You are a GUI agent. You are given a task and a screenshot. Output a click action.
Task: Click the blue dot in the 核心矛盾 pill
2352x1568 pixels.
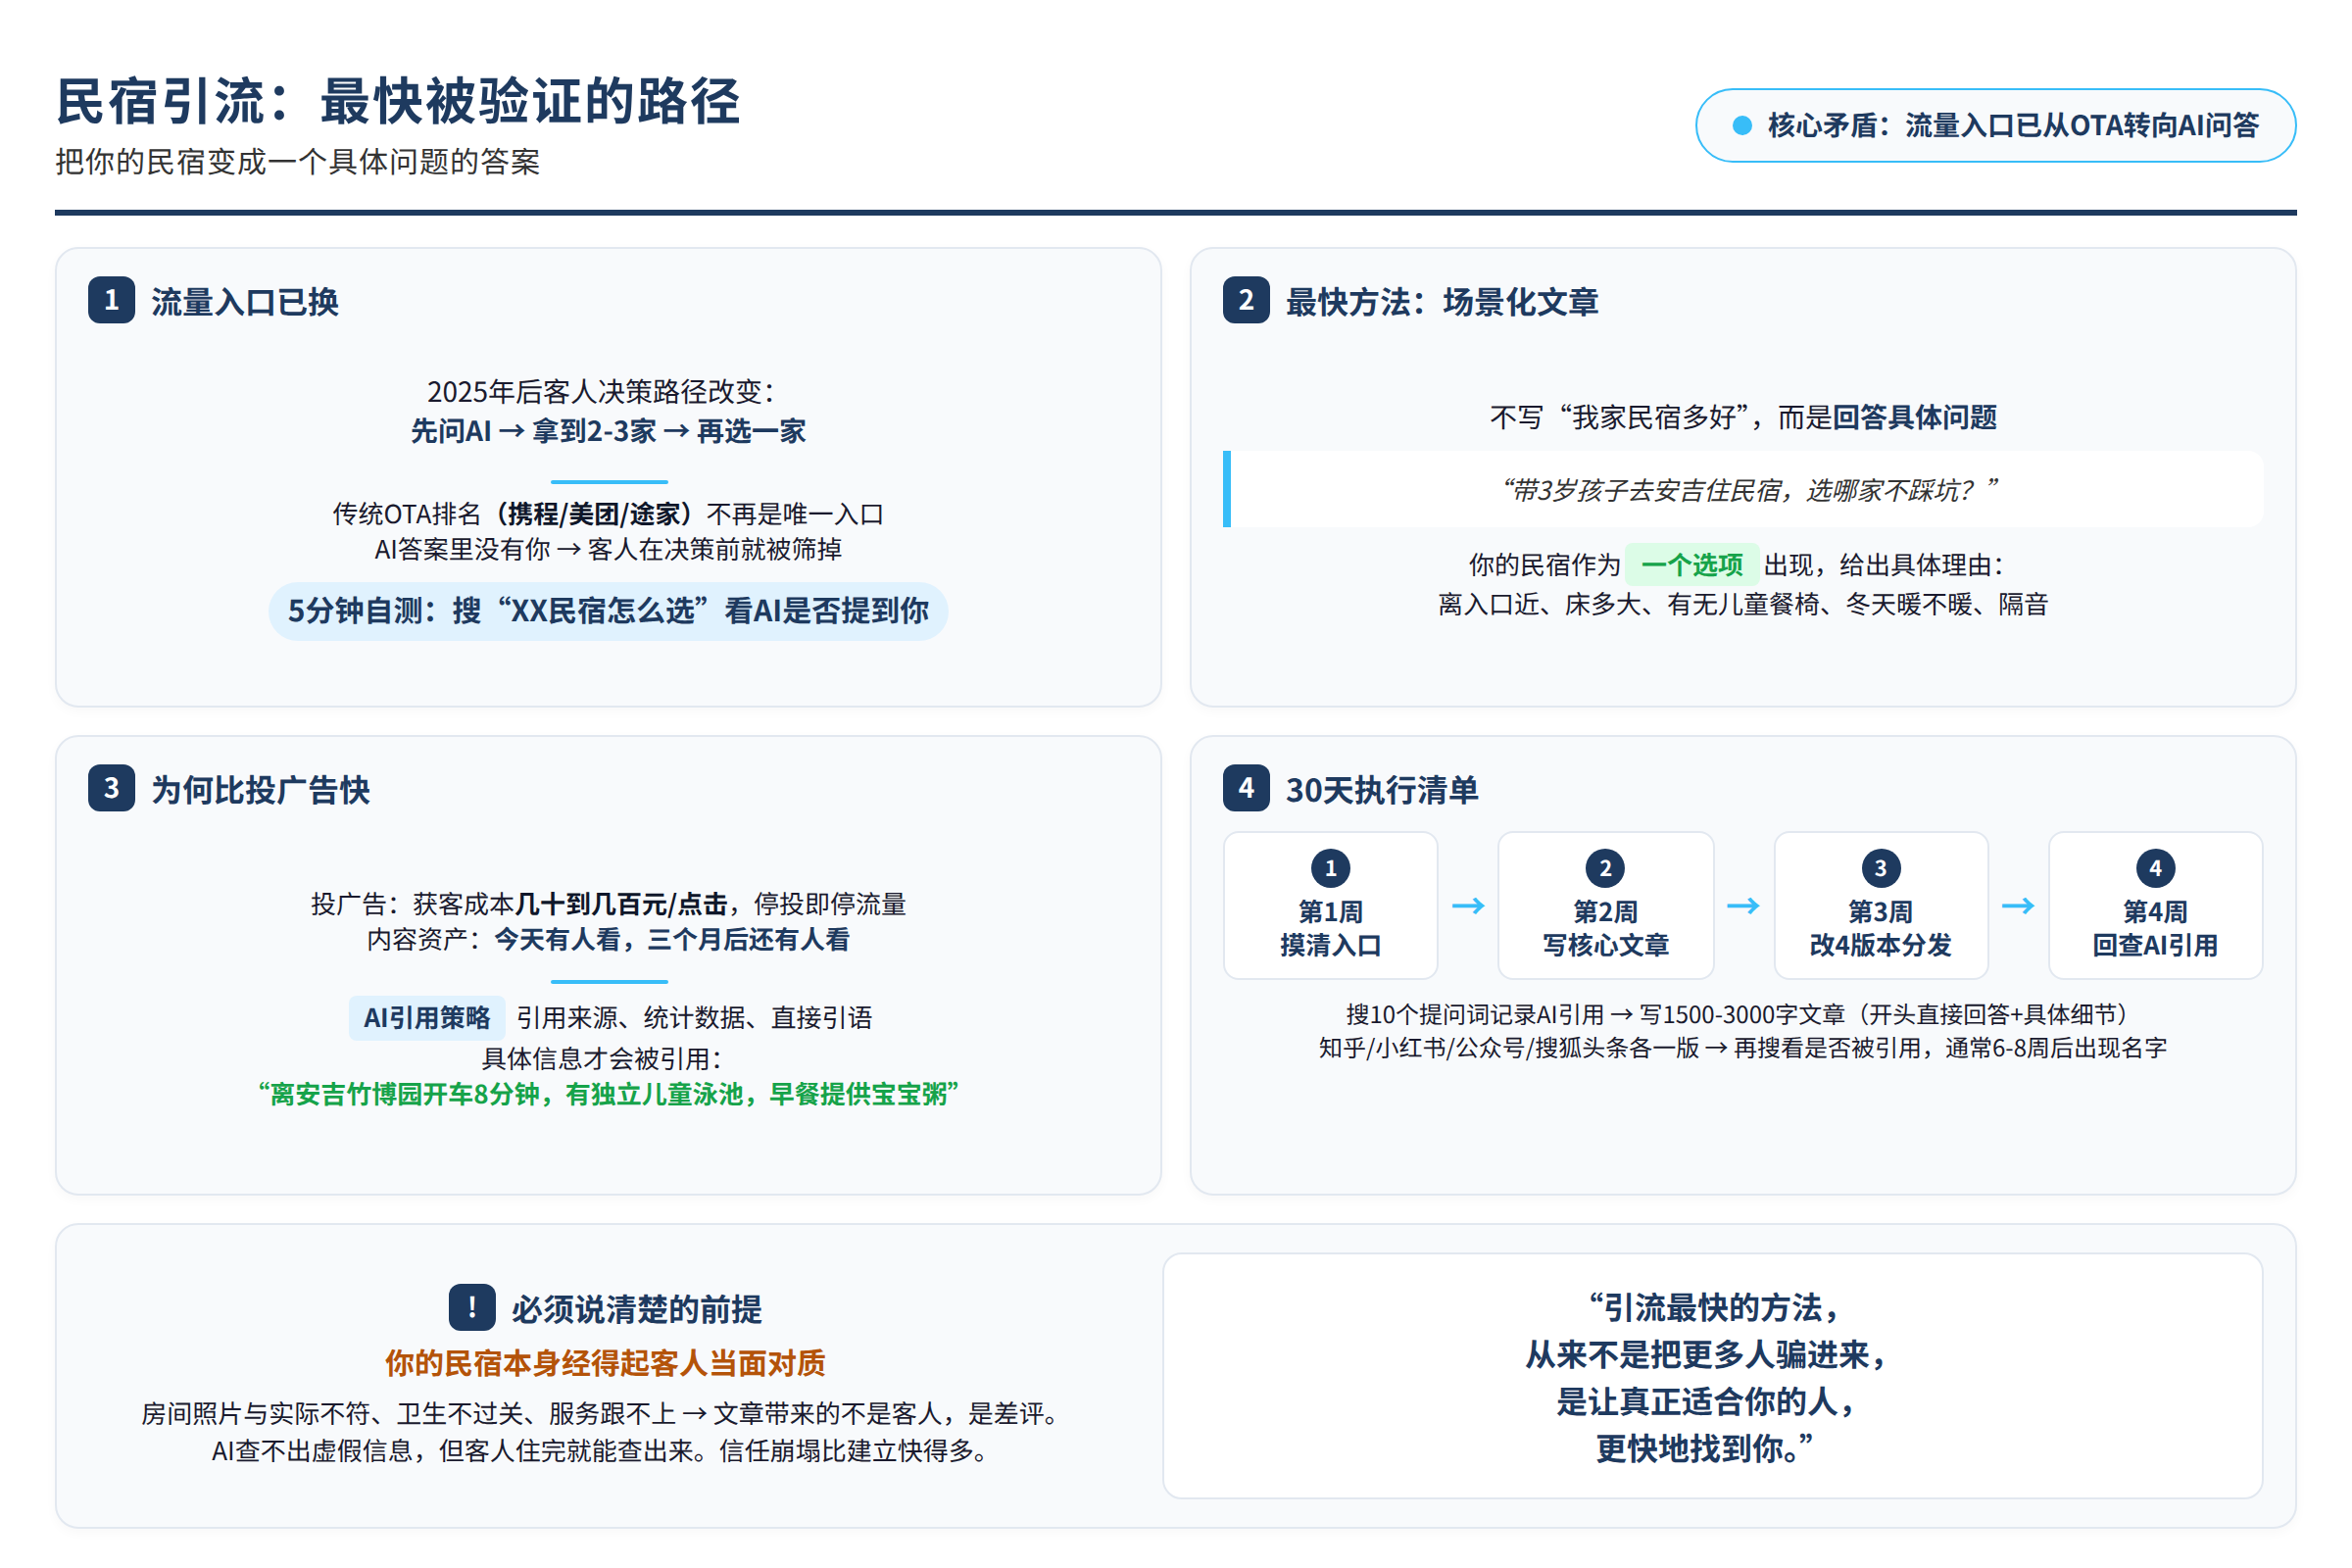point(1742,125)
